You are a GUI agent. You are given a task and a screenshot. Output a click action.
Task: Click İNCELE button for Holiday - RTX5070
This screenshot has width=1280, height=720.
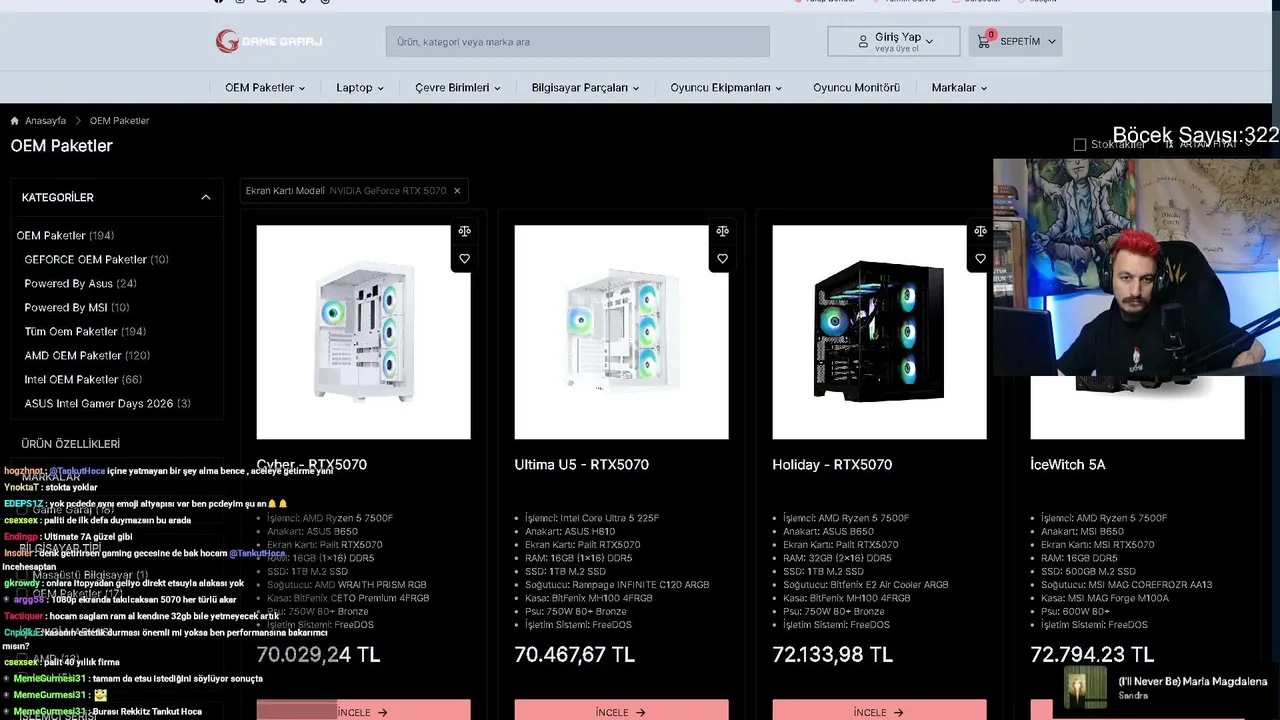pos(879,710)
